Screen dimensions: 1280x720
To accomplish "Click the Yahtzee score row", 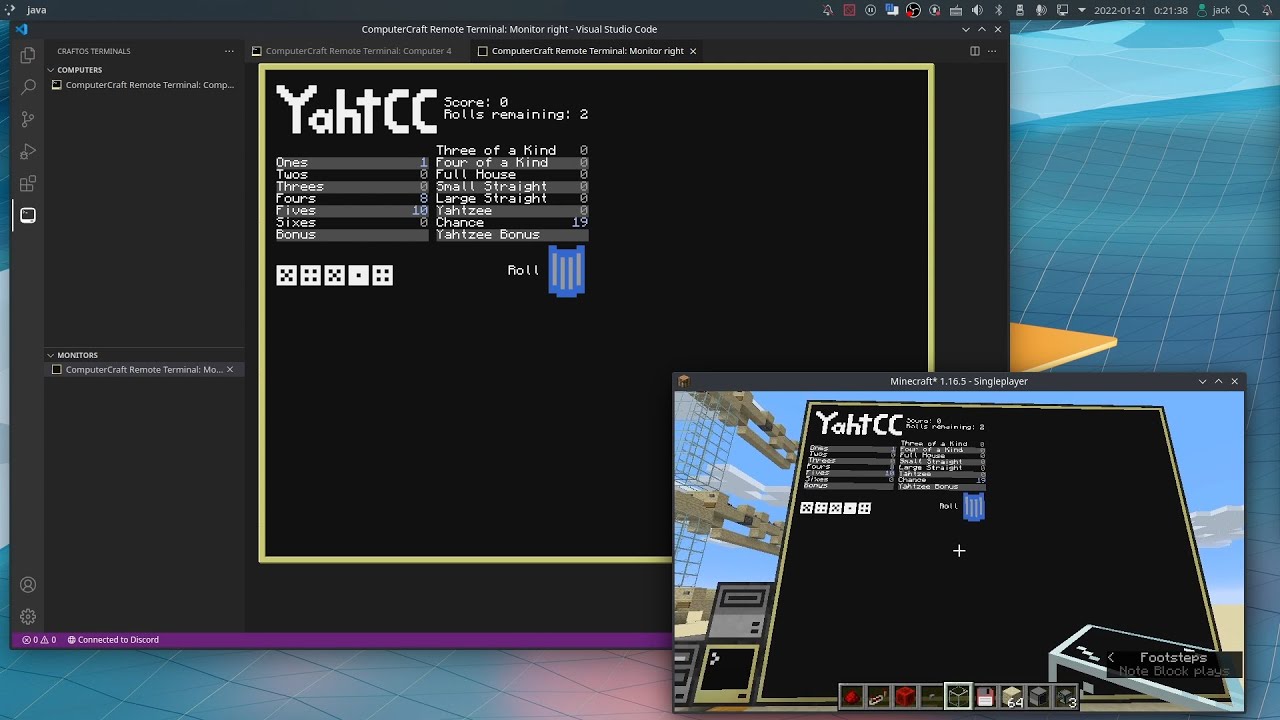I will (512, 210).
